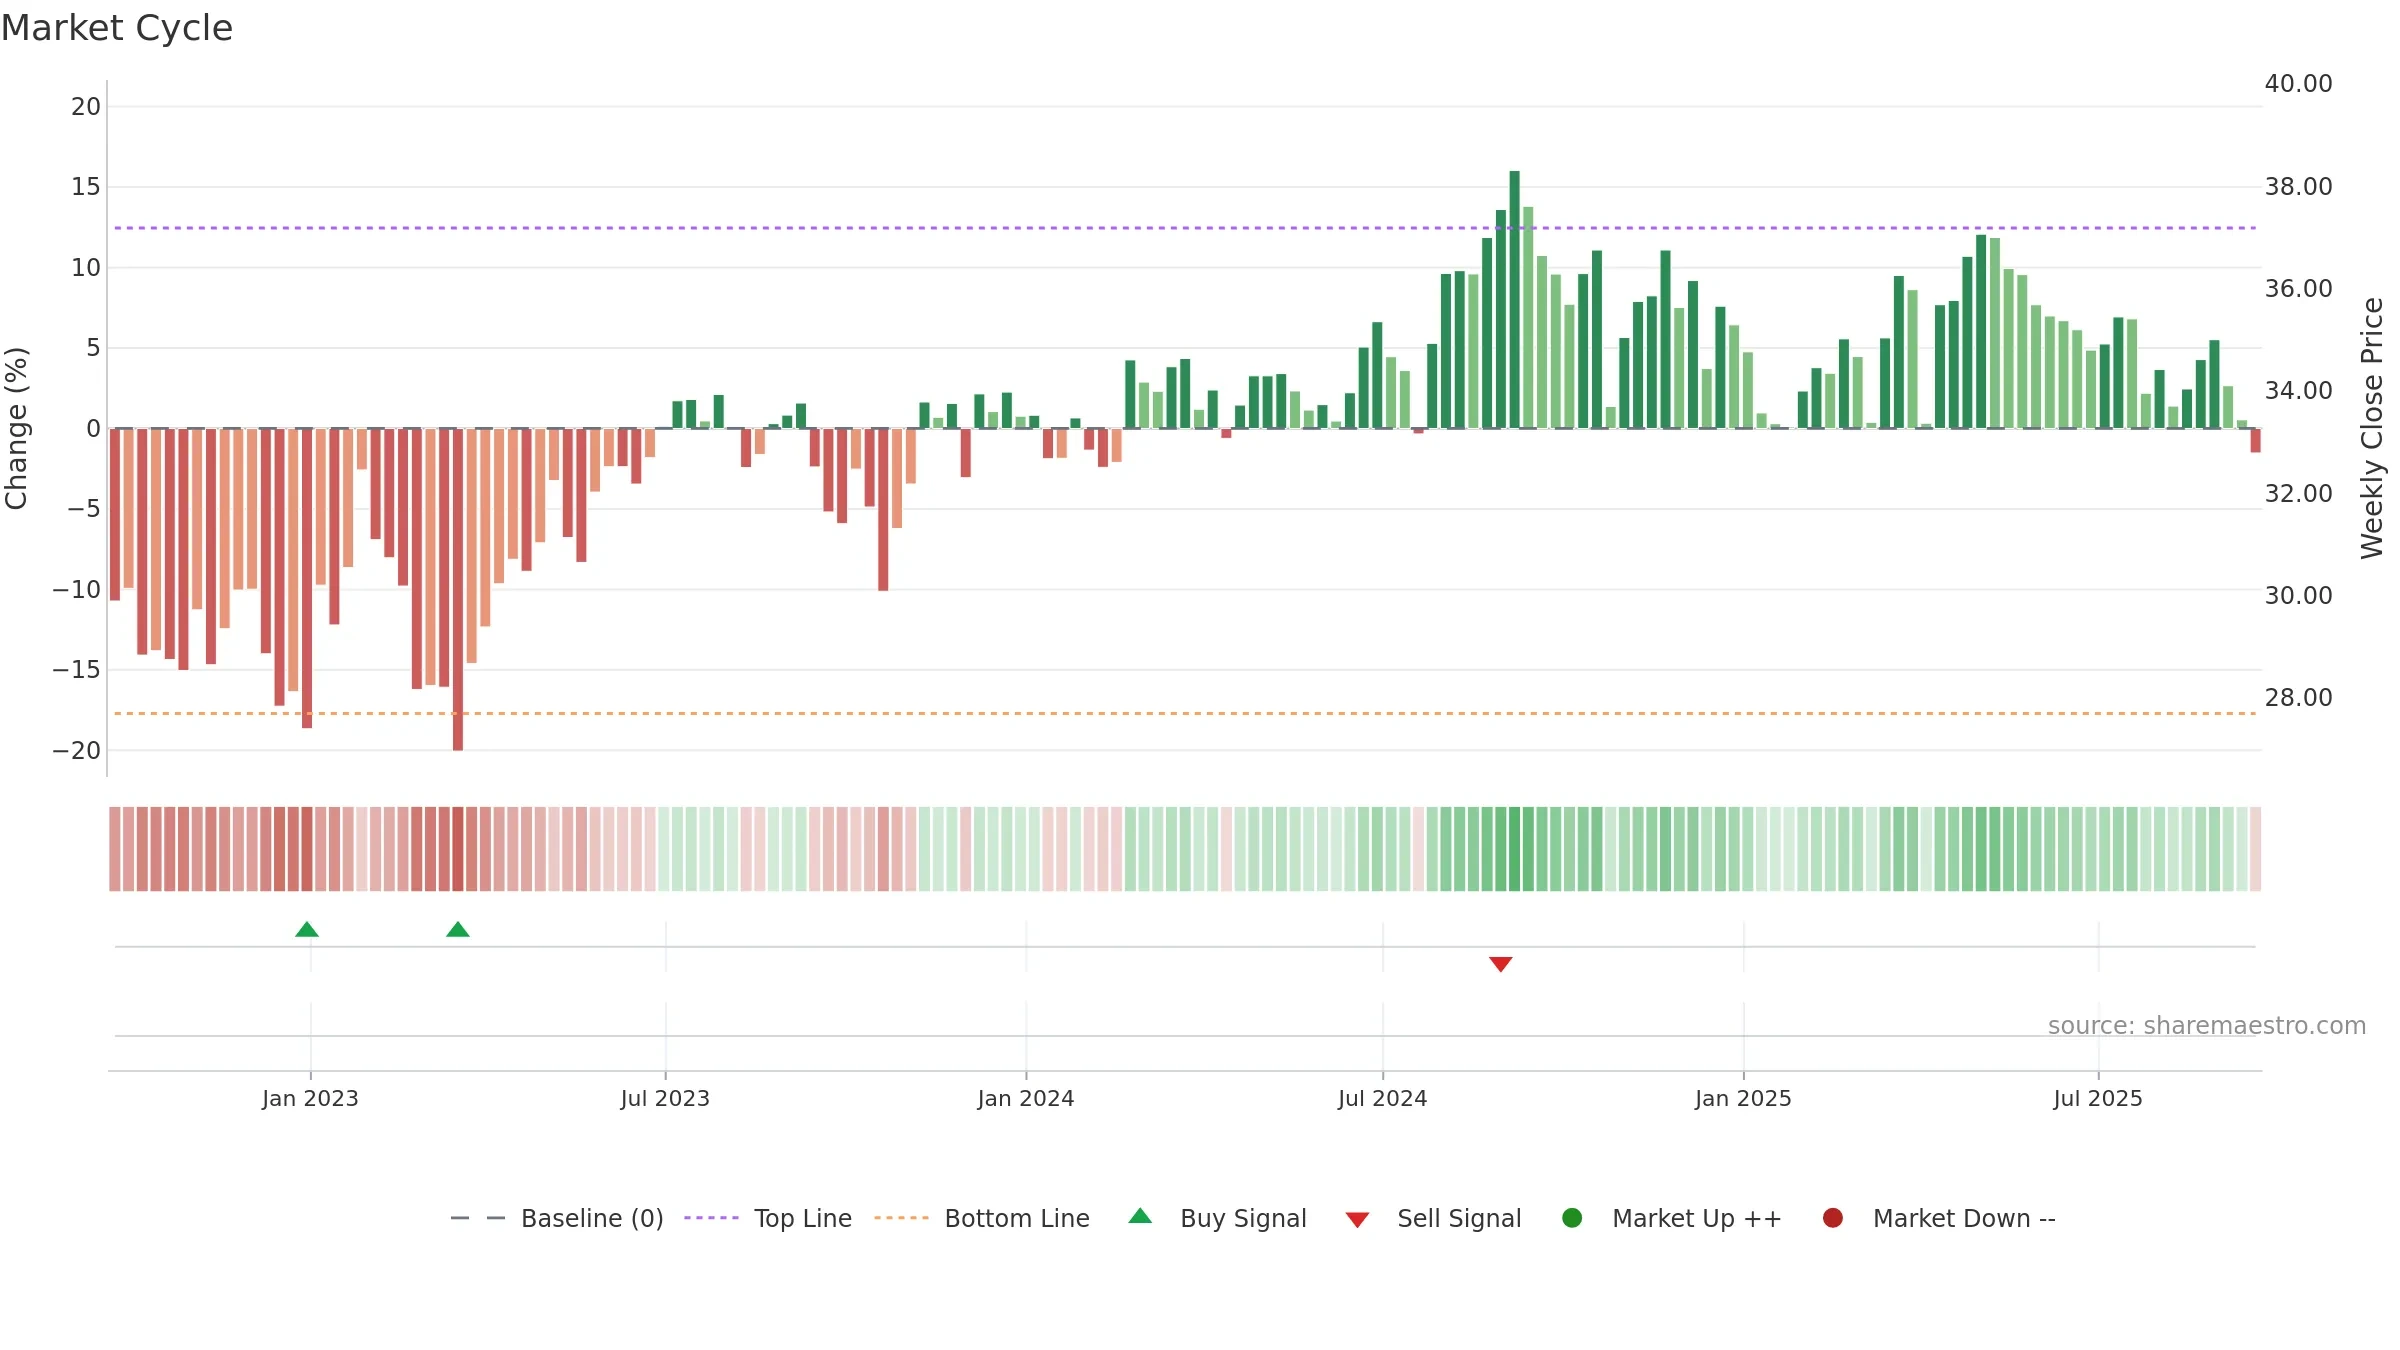This screenshot has height=1350, width=2400.
Task: Click the tallest green bar above 15%
Action: [x=1514, y=299]
